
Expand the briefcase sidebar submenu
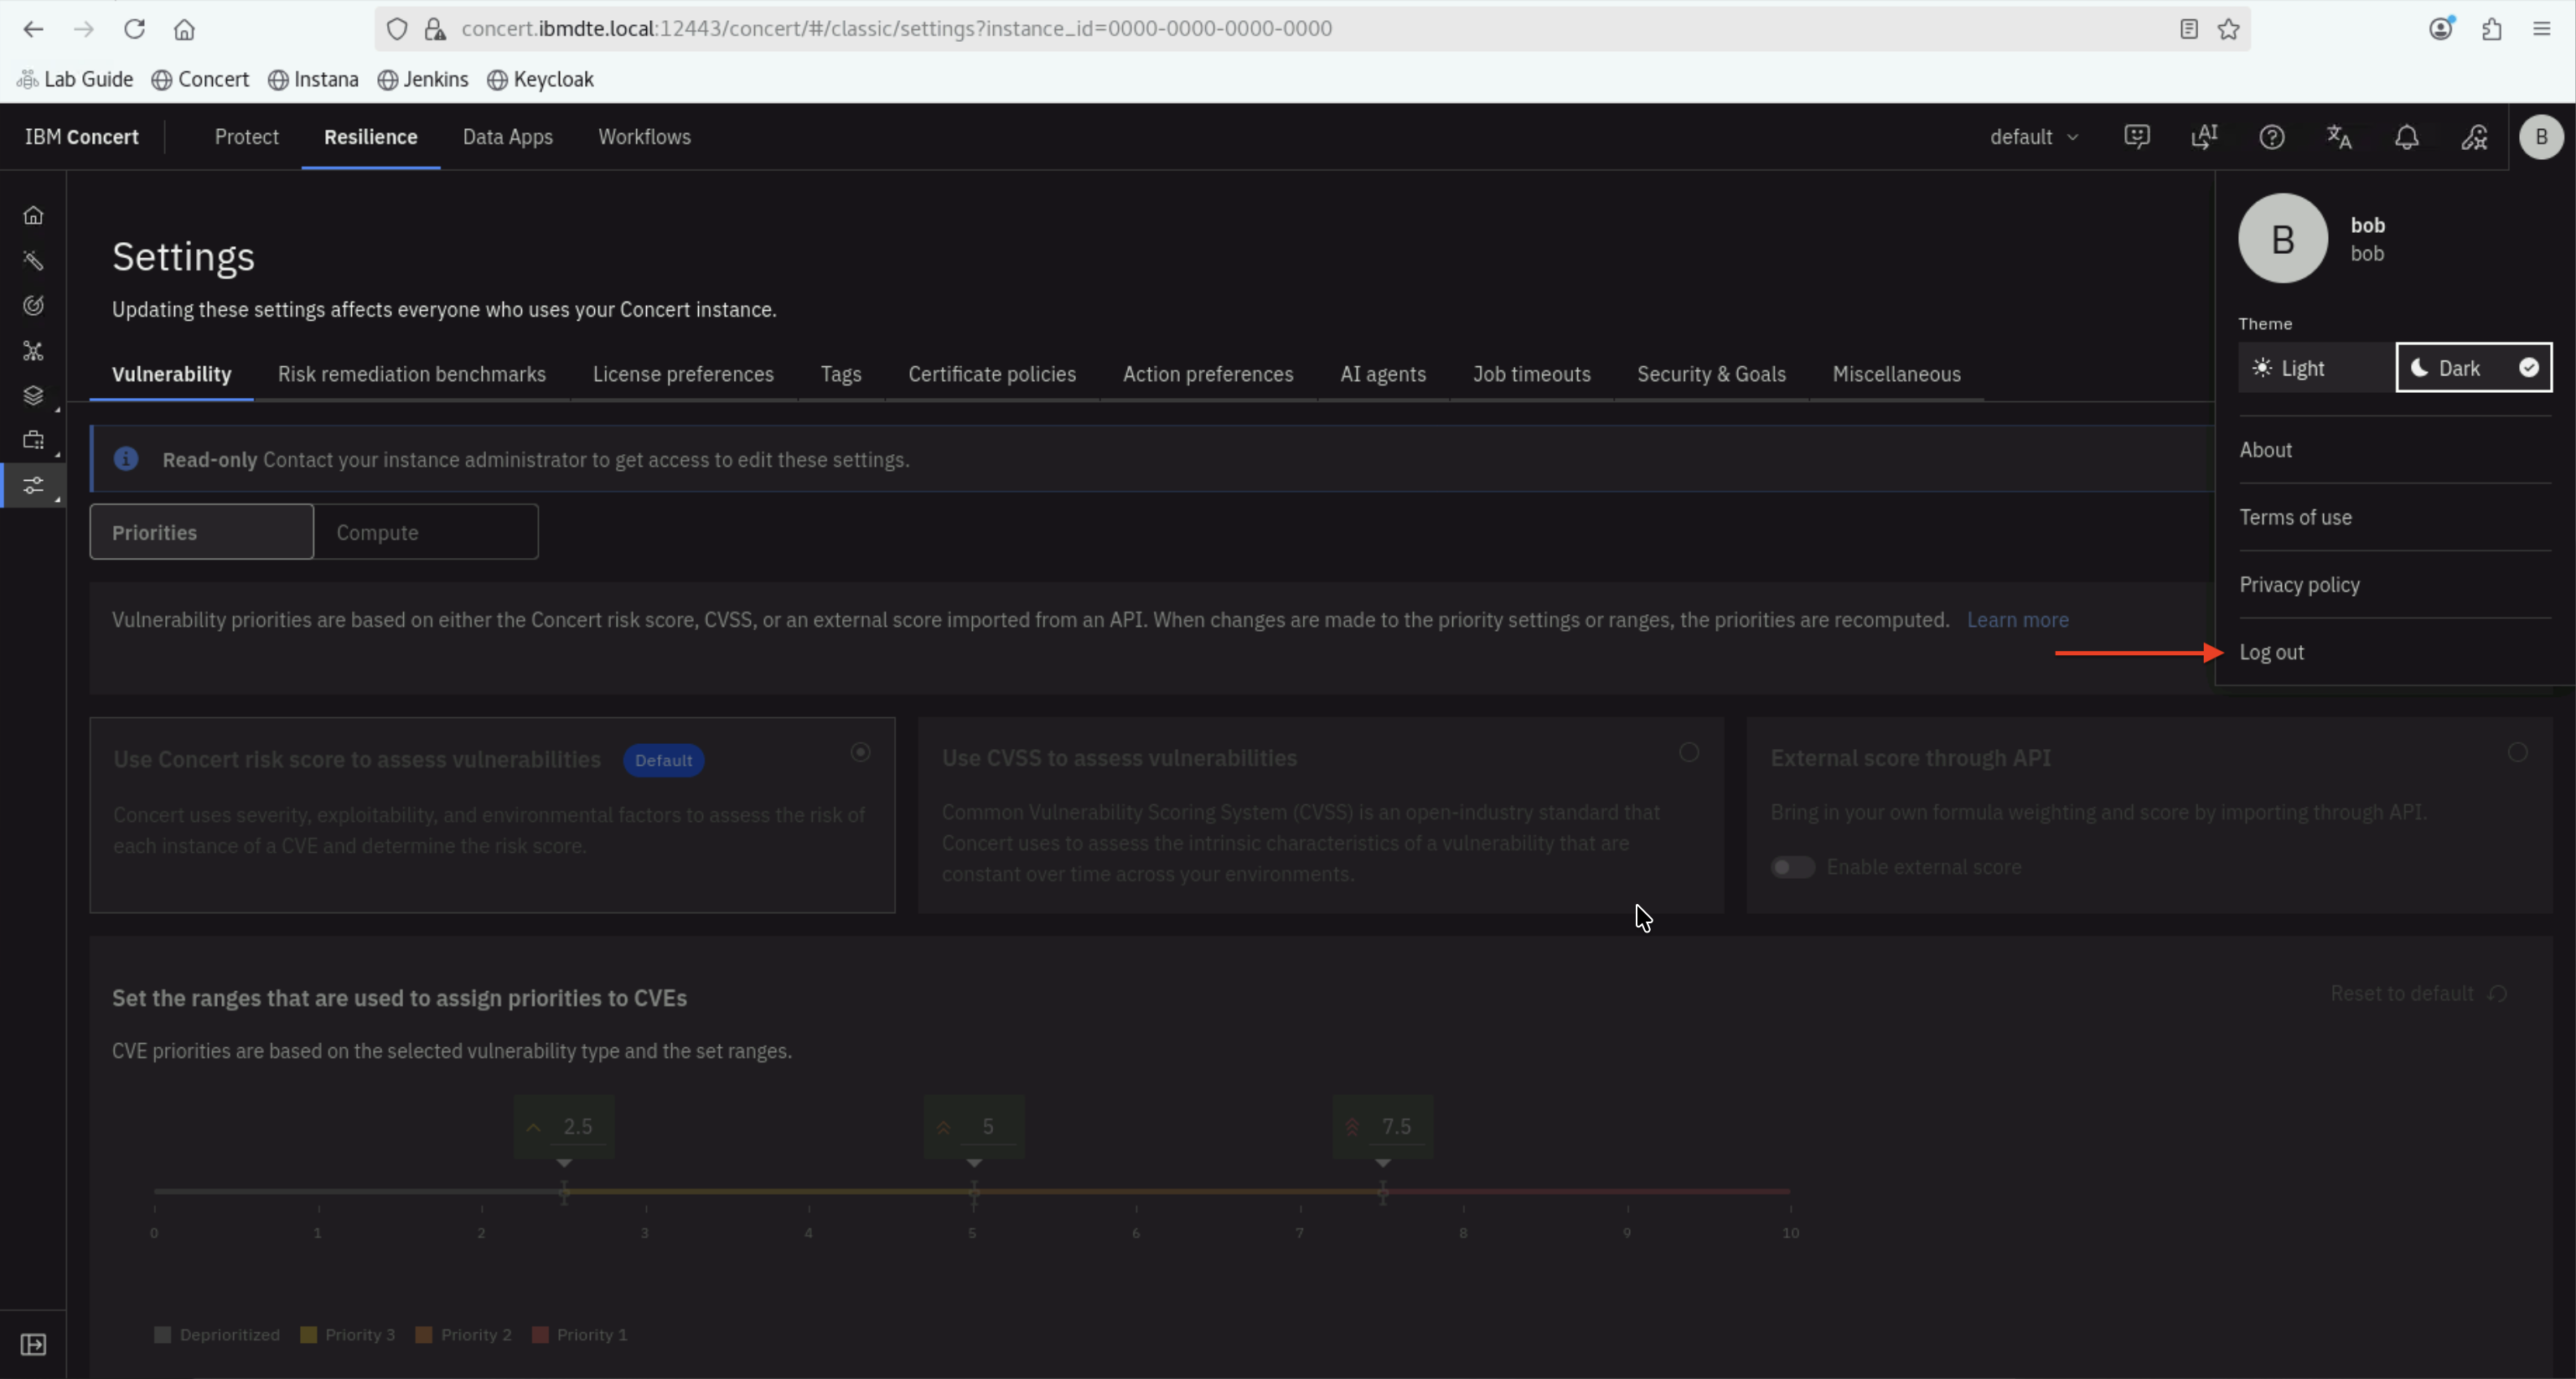33,441
